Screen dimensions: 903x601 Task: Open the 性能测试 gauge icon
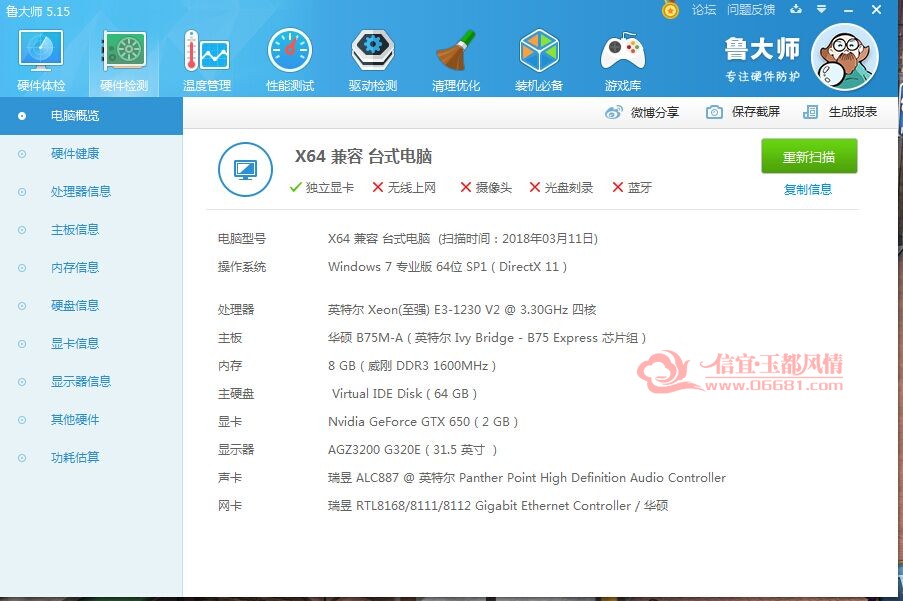(290, 51)
